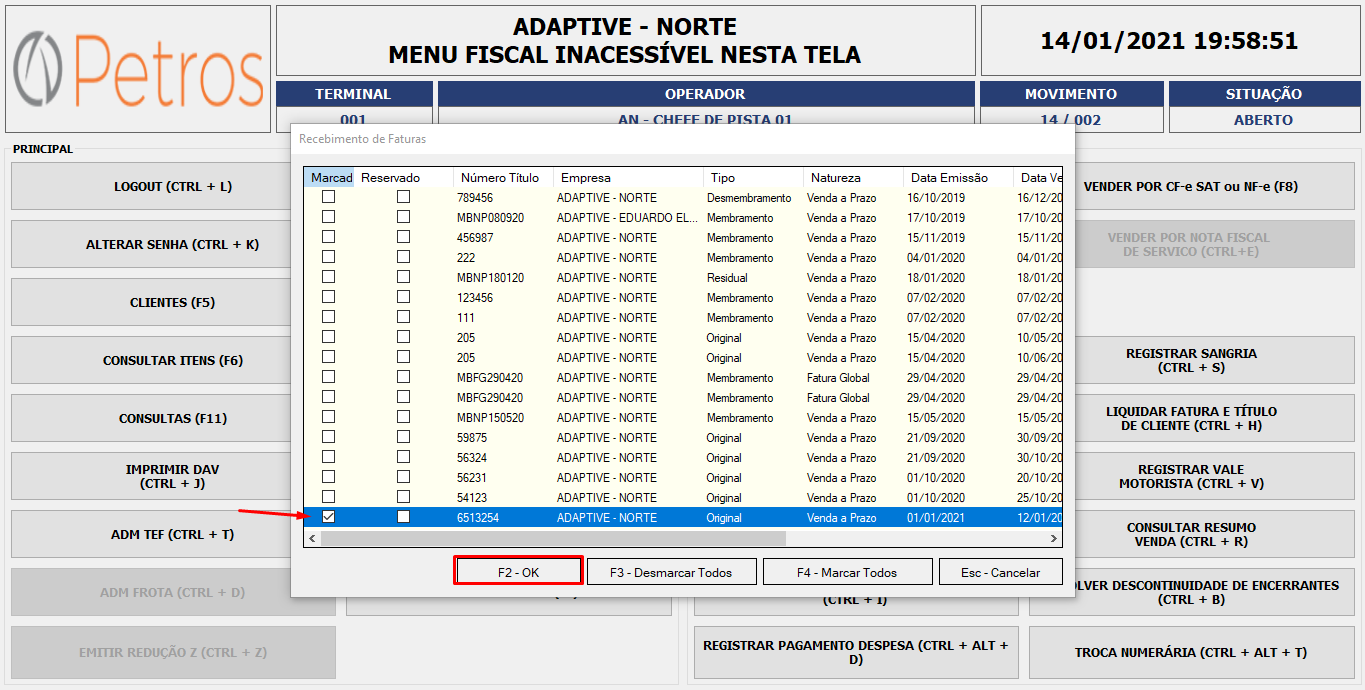This screenshot has width=1365, height=690.
Task: Click the Petros logo
Action: tap(138, 70)
